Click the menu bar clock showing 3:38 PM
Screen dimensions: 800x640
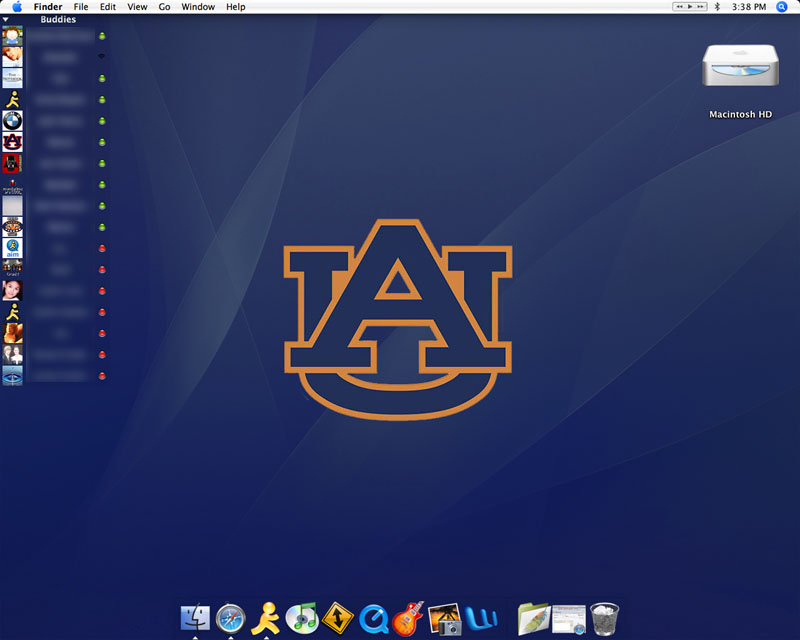[x=748, y=7]
